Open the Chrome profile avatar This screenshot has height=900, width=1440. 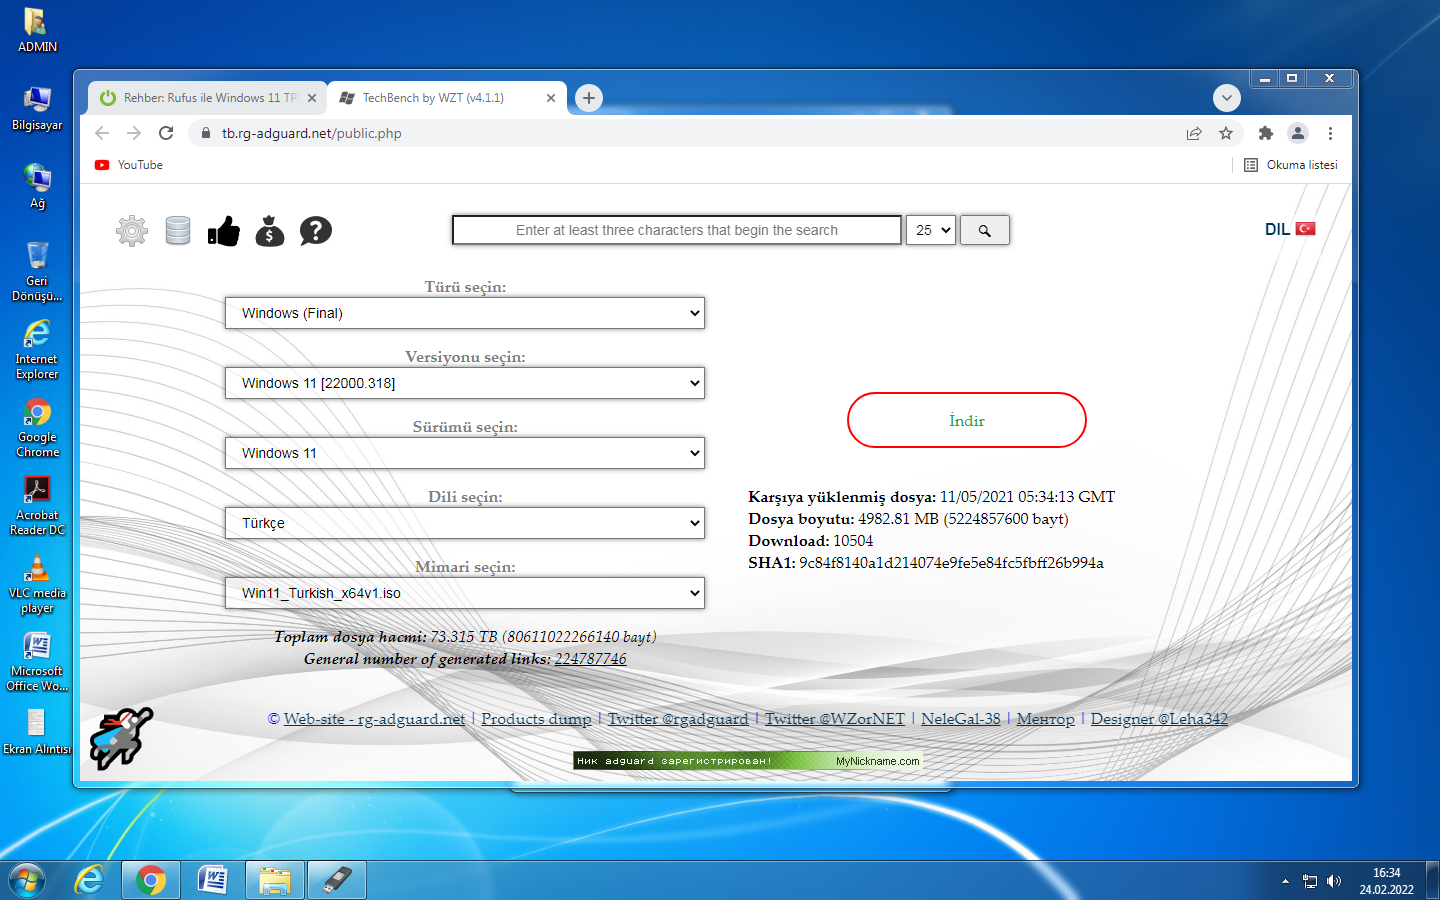[1298, 133]
